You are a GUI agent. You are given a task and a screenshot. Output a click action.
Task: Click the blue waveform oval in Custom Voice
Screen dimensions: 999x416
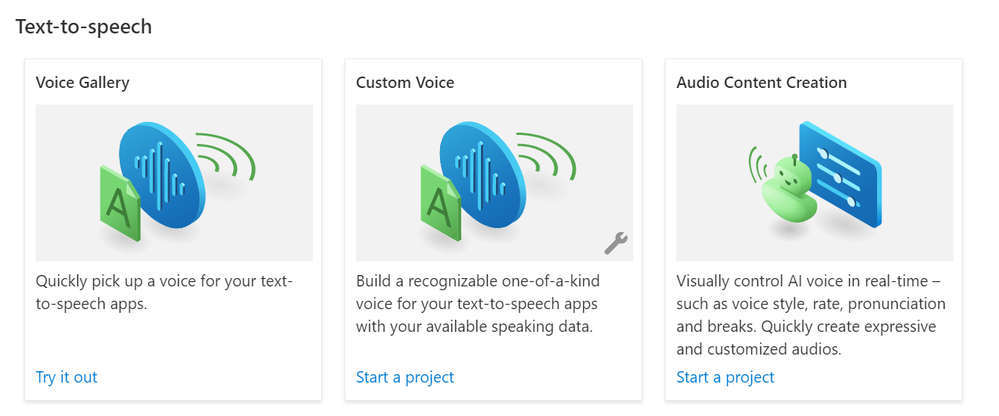coord(481,164)
